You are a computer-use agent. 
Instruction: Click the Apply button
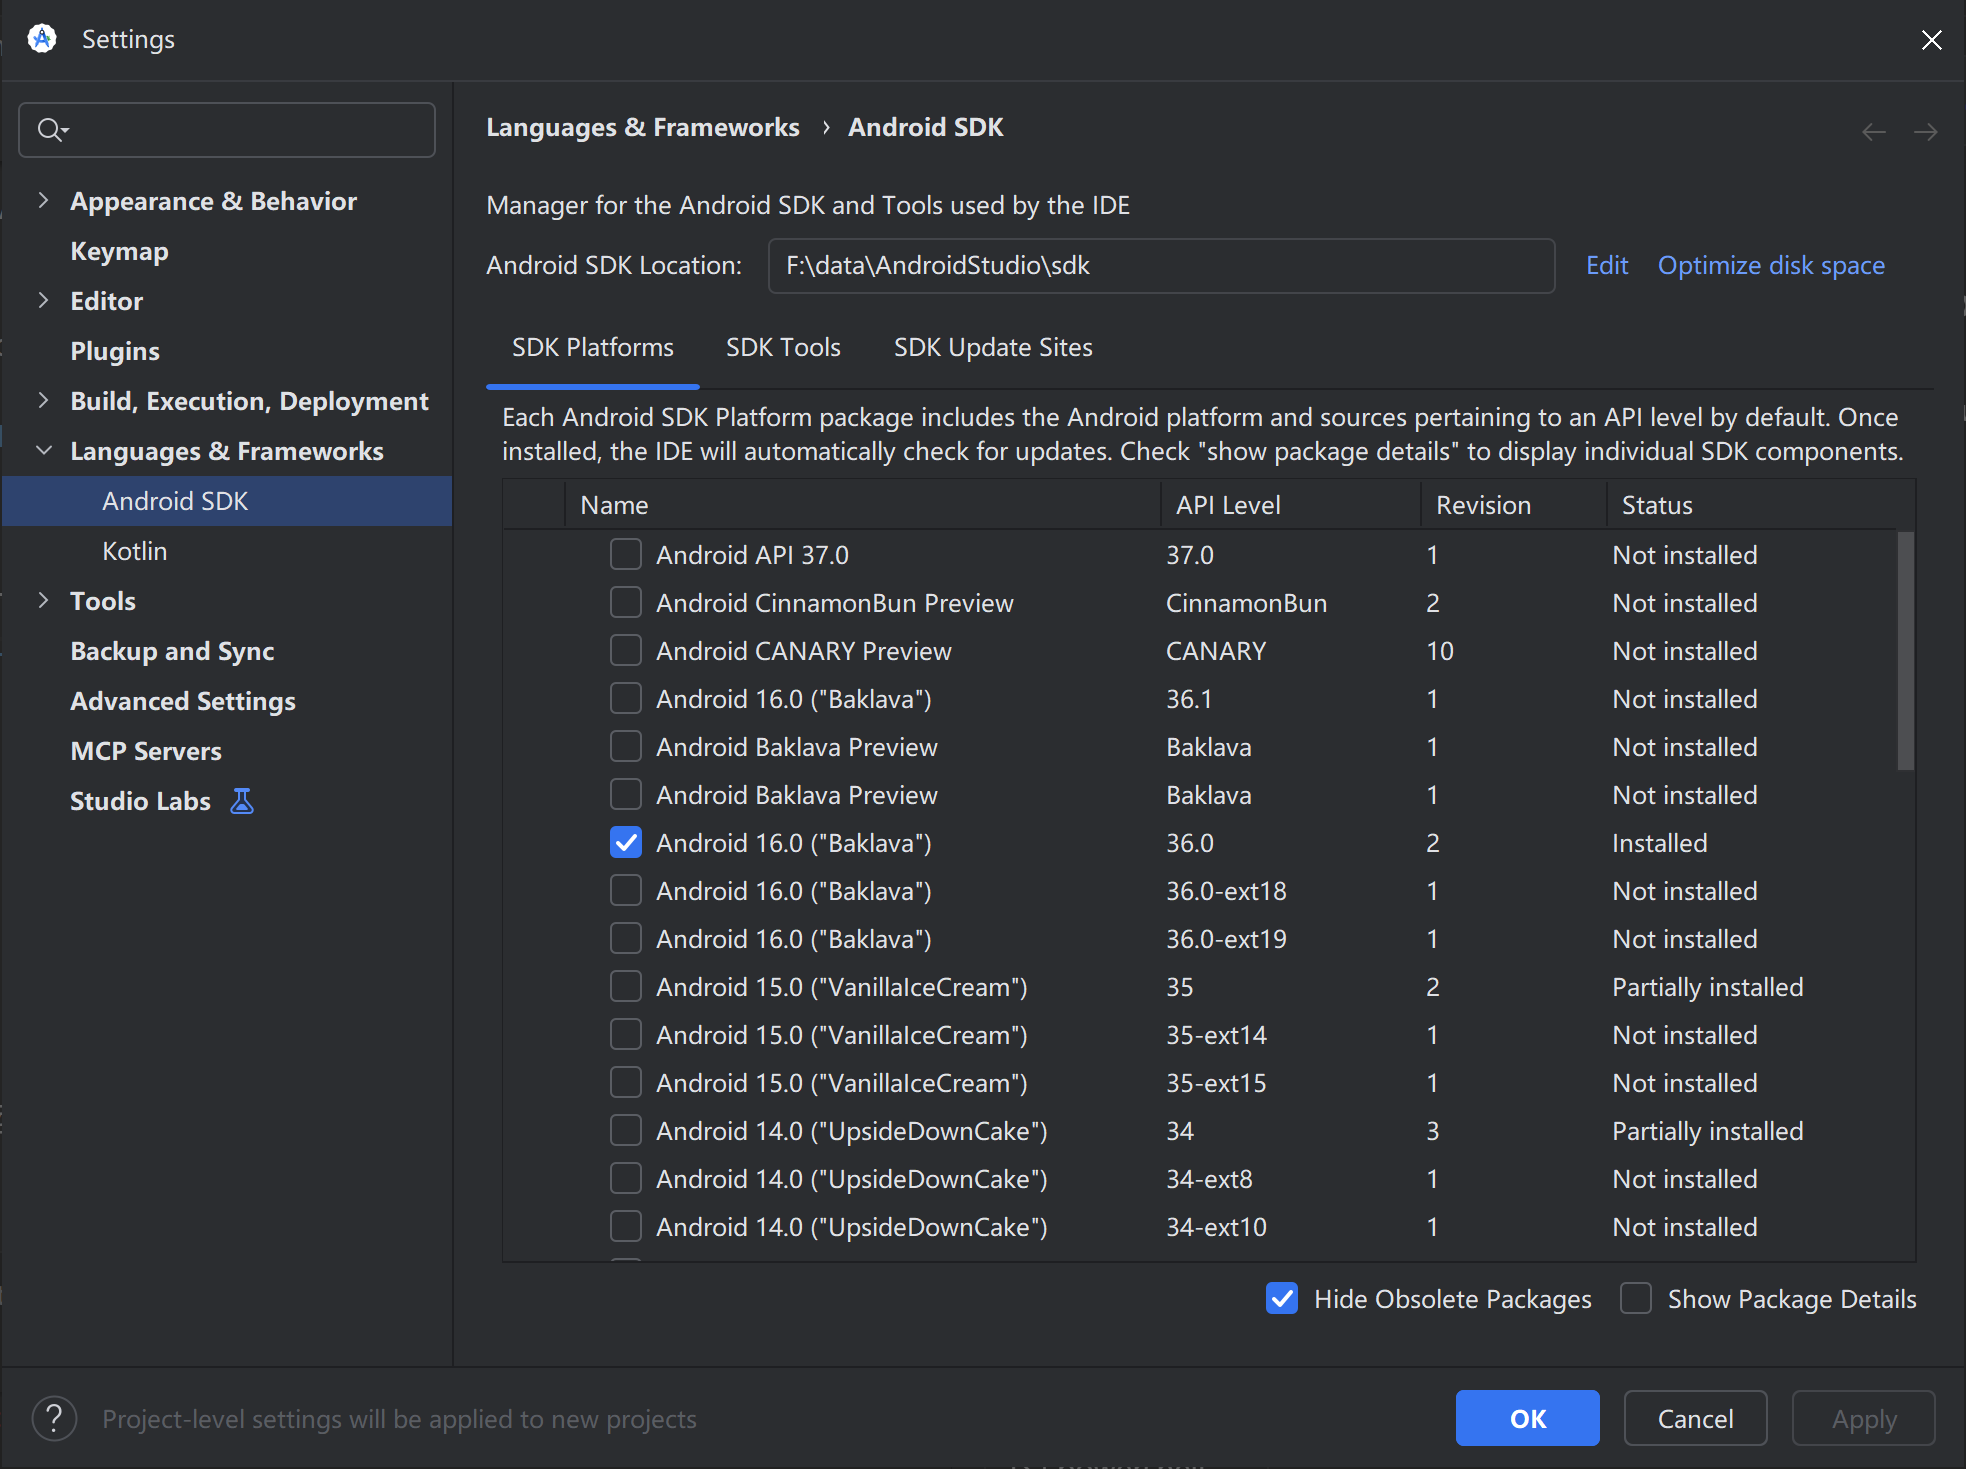click(1864, 1418)
